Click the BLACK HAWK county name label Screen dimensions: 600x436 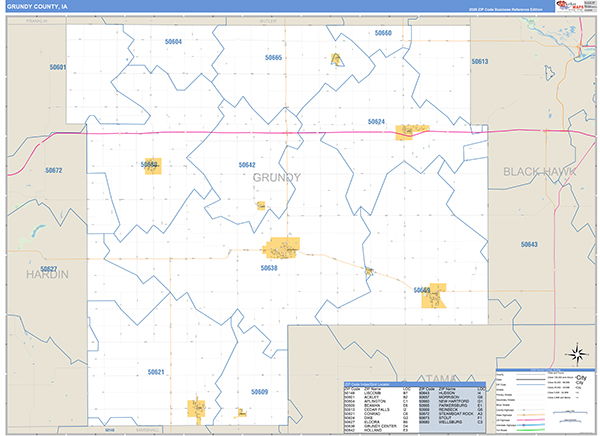(540, 171)
